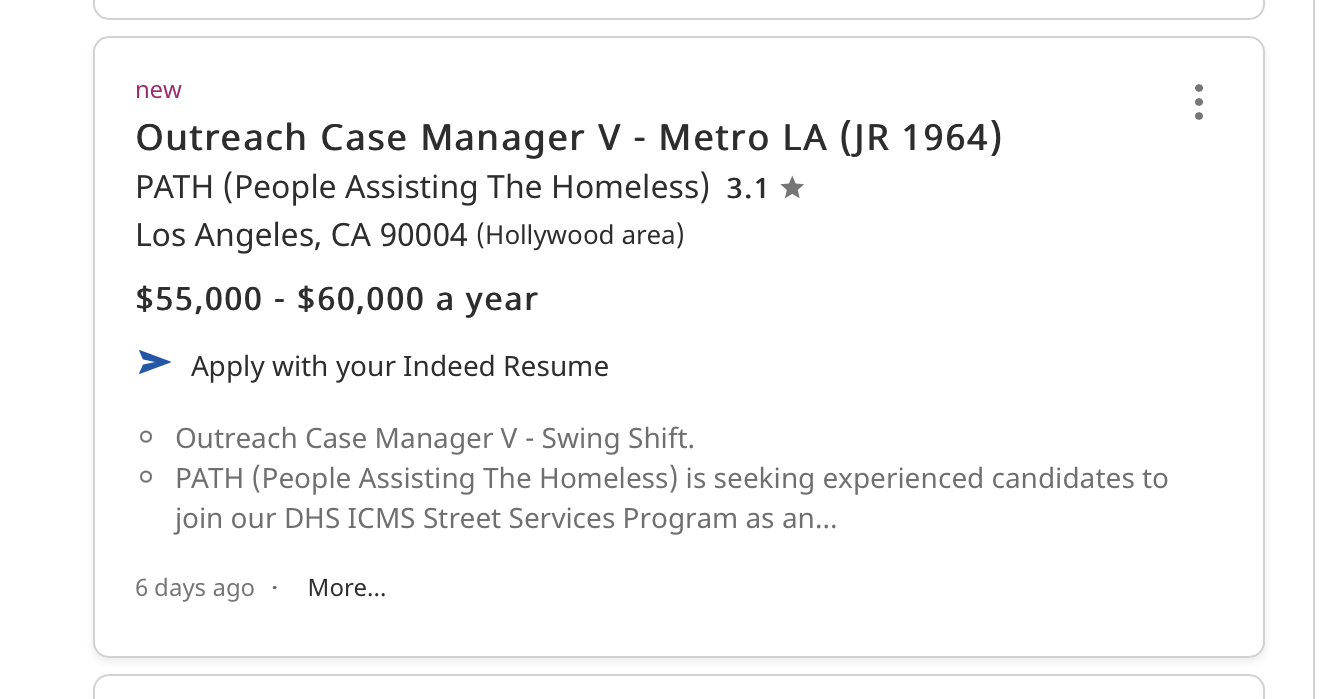Click PATH (People Assisting The Homeless) company name
Screen dimensions: 1319x699
click(422, 187)
